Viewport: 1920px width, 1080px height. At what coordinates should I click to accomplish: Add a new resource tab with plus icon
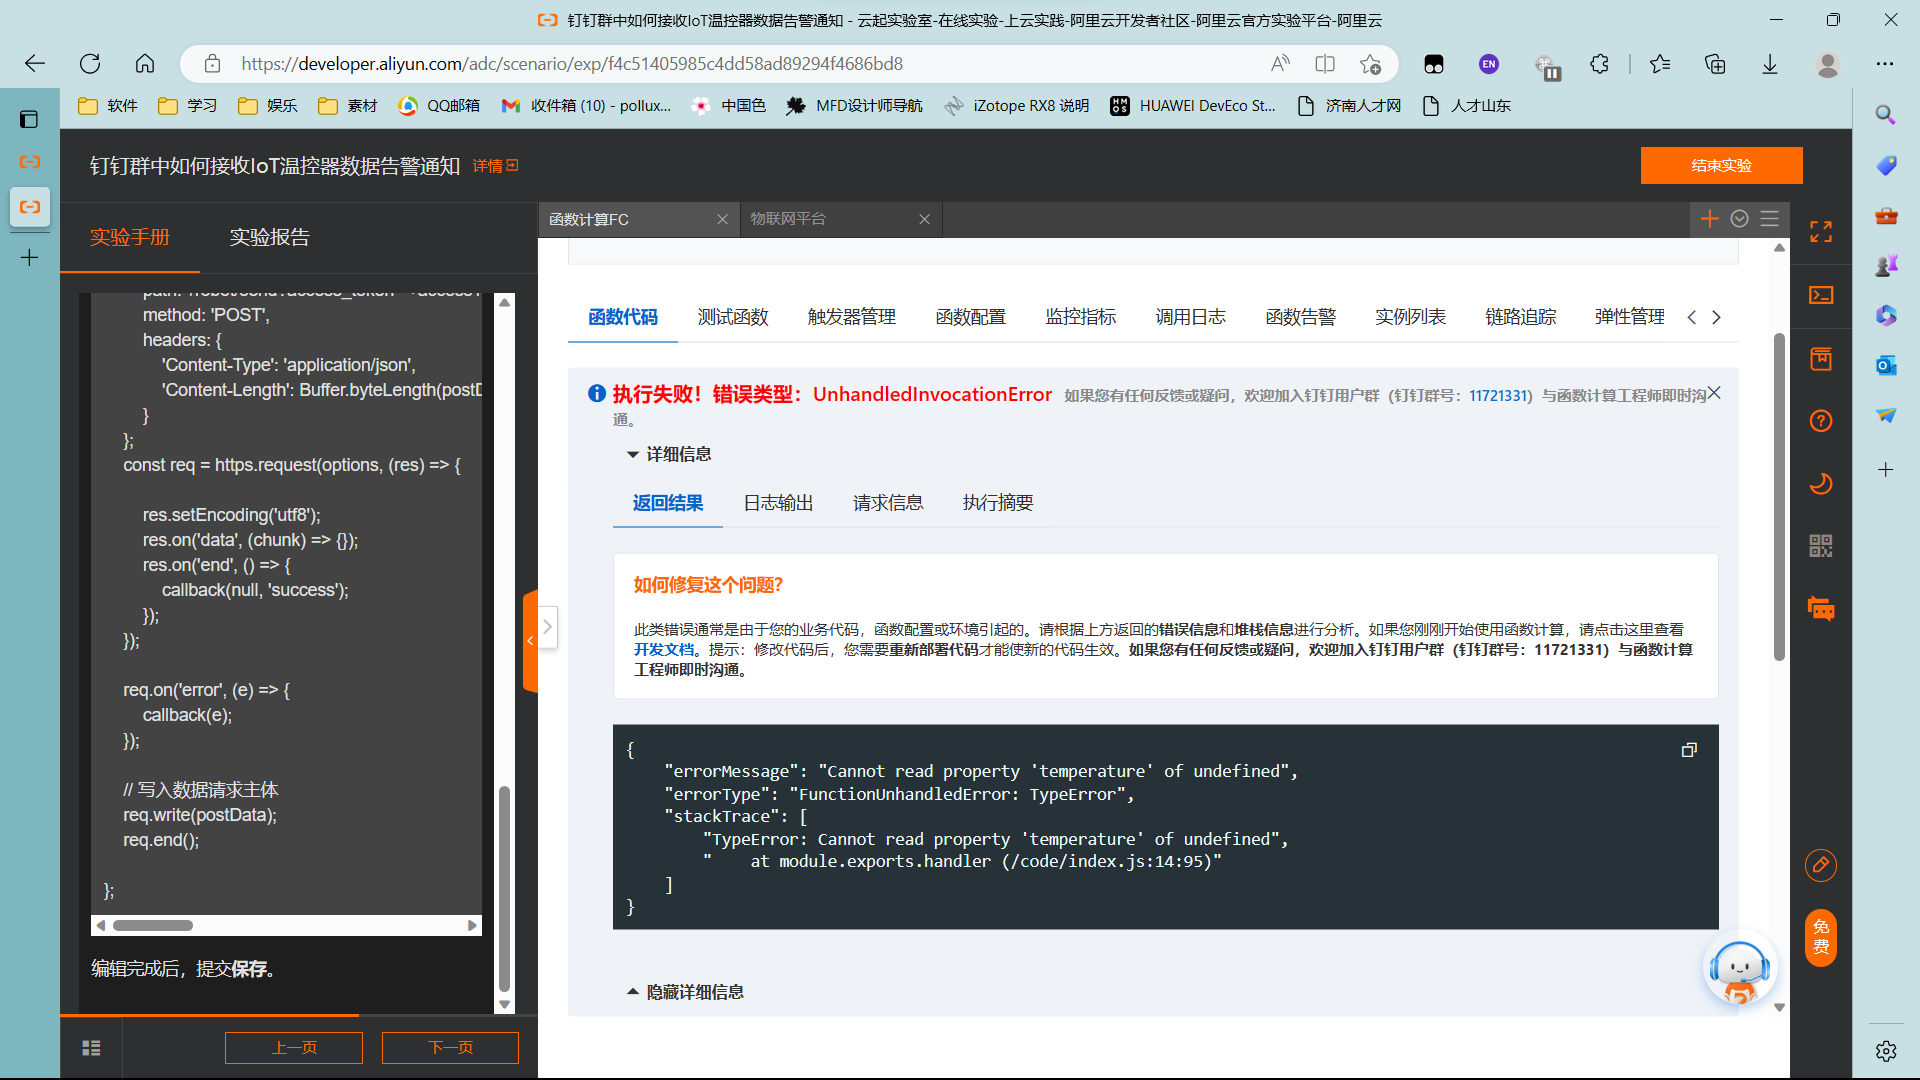pyautogui.click(x=1710, y=219)
